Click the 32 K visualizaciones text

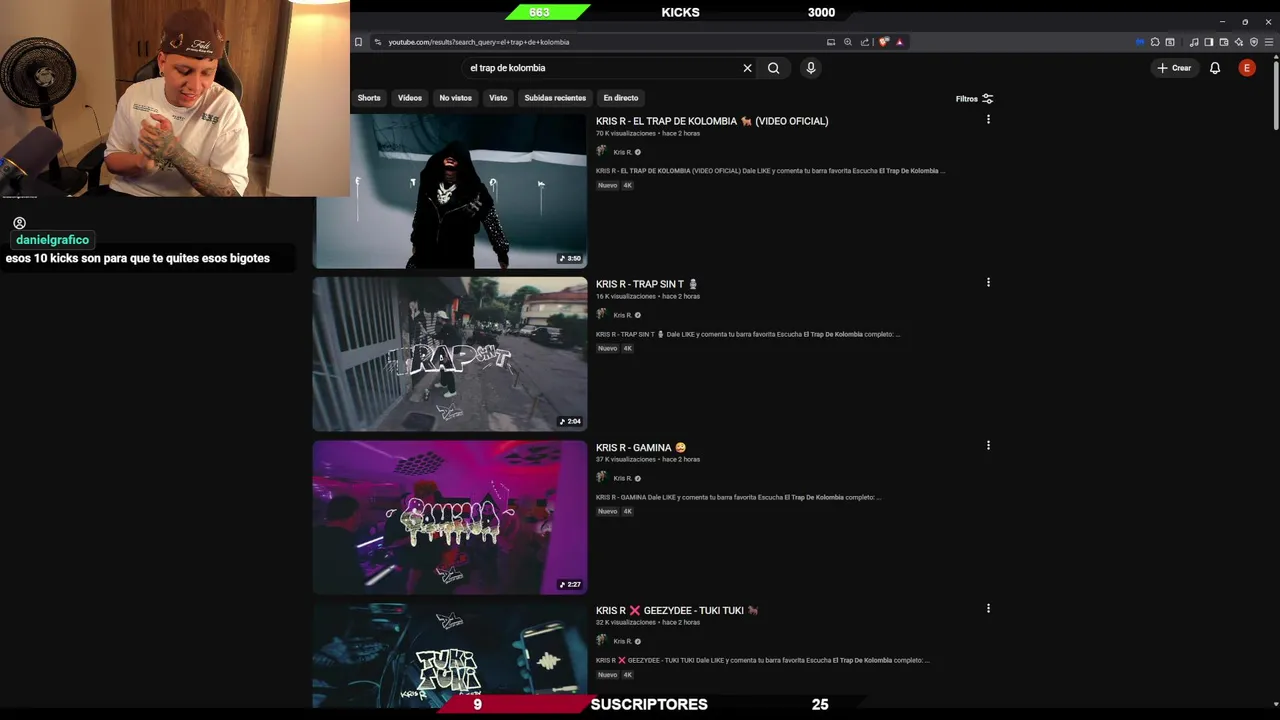pos(626,622)
